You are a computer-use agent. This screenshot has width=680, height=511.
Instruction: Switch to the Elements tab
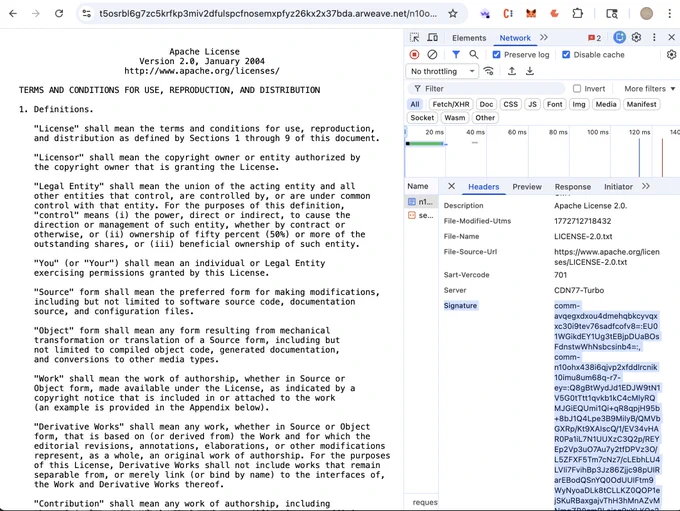pyautogui.click(x=469, y=38)
